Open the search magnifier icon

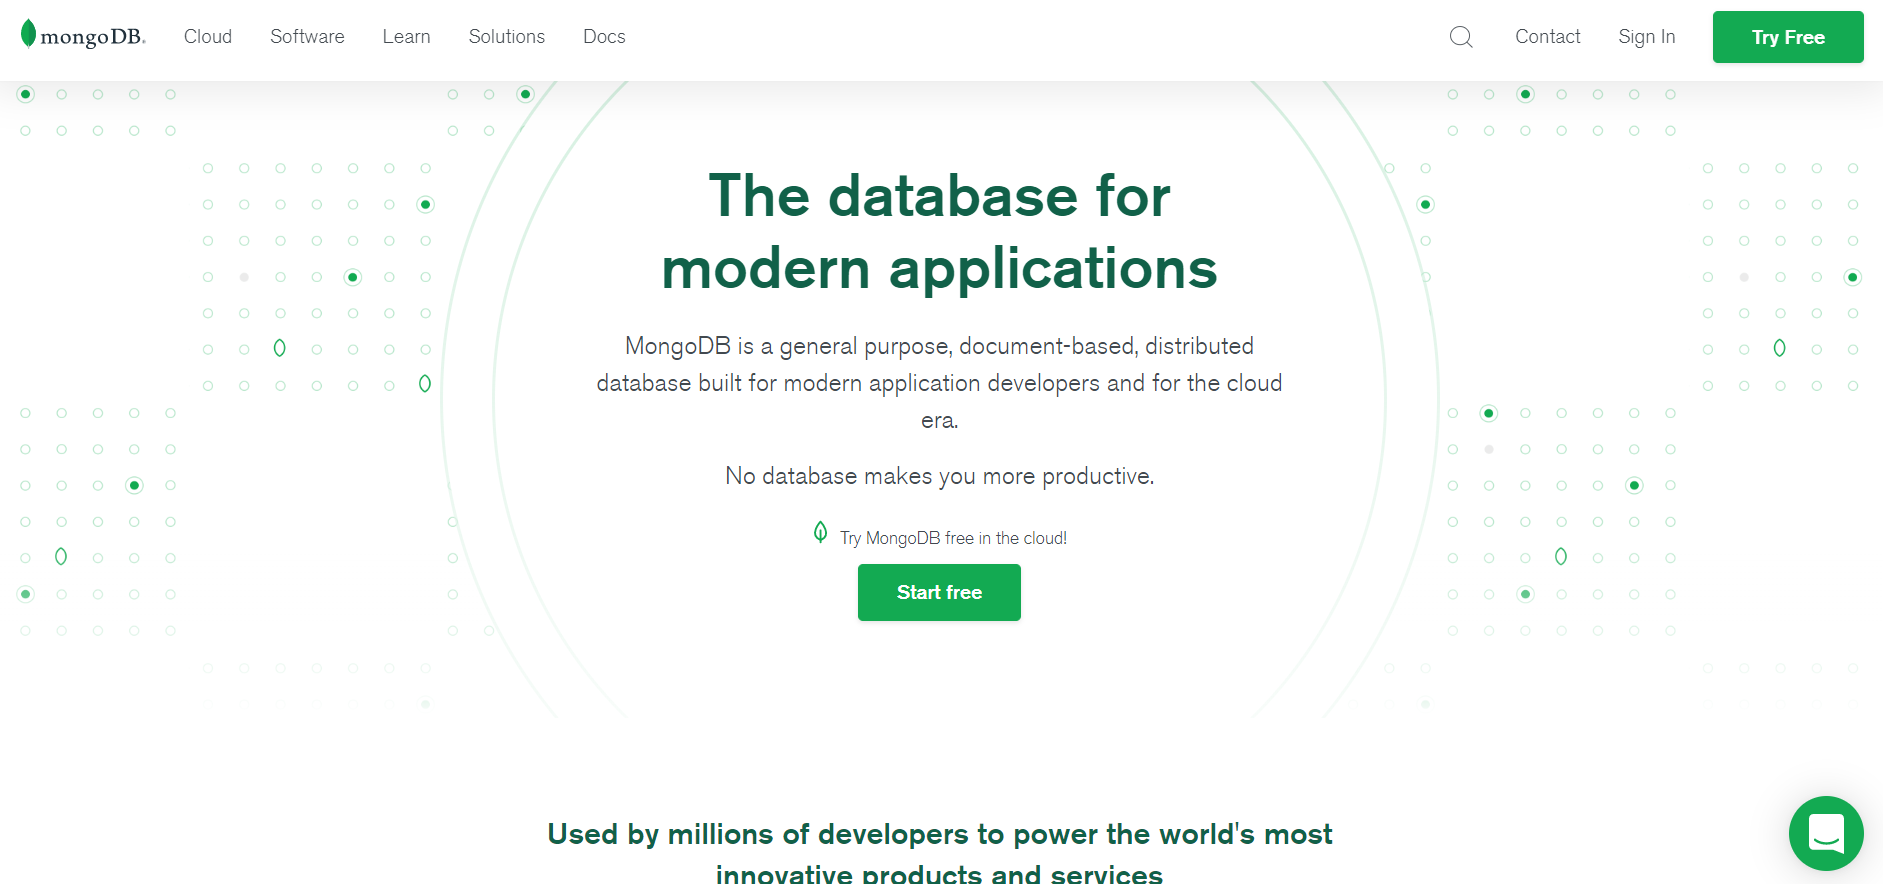pos(1461,37)
